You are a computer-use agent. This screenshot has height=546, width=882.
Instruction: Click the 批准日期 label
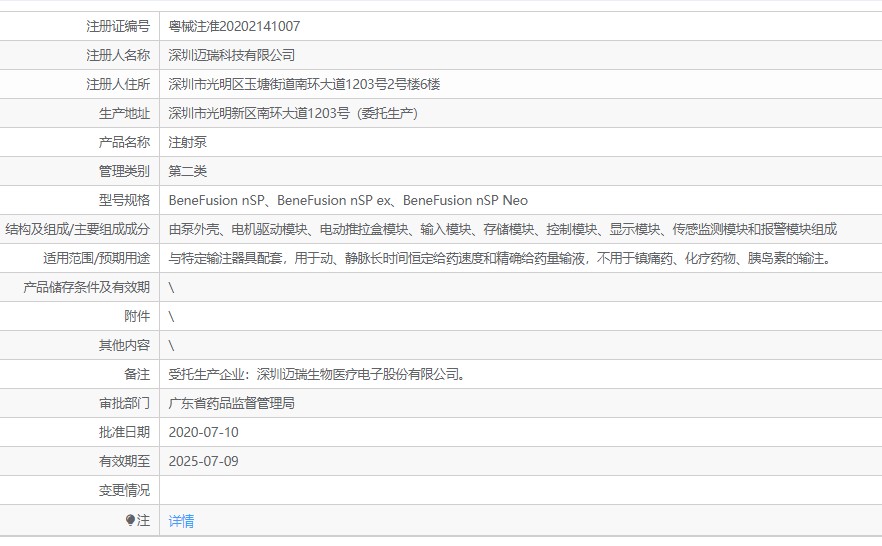click(x=124, y=432)
